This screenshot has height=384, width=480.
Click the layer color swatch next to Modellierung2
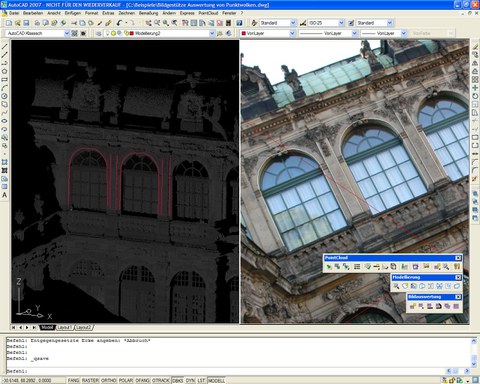[132, 33]
